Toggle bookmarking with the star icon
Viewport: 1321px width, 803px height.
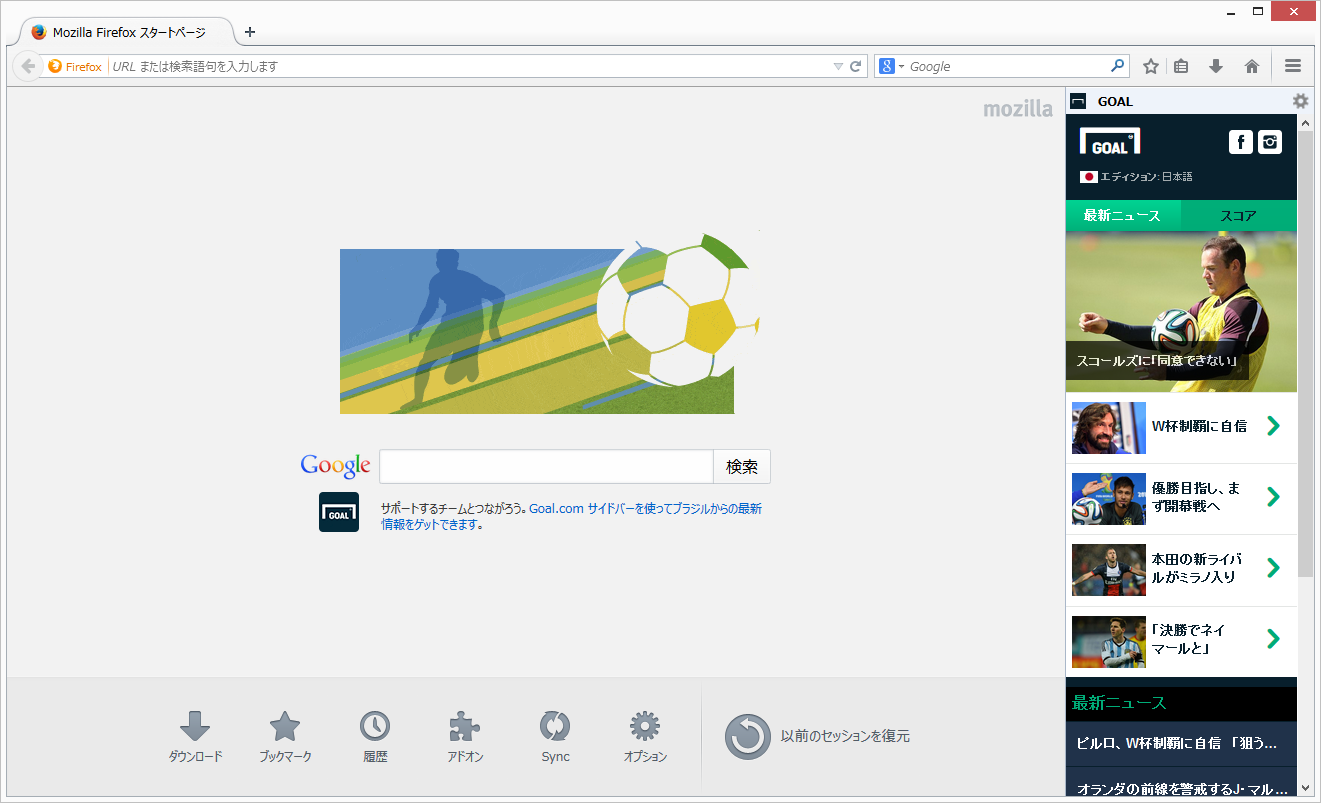(1150, 65)
